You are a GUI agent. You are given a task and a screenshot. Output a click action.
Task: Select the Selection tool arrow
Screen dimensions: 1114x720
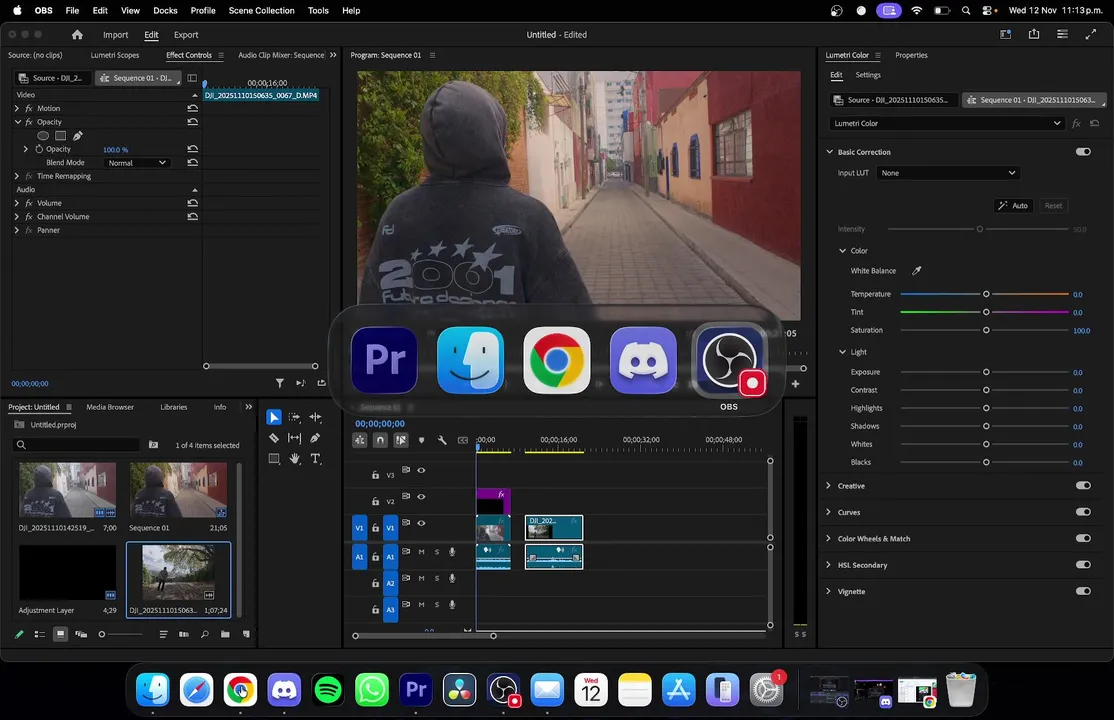[x=274, y=417]
